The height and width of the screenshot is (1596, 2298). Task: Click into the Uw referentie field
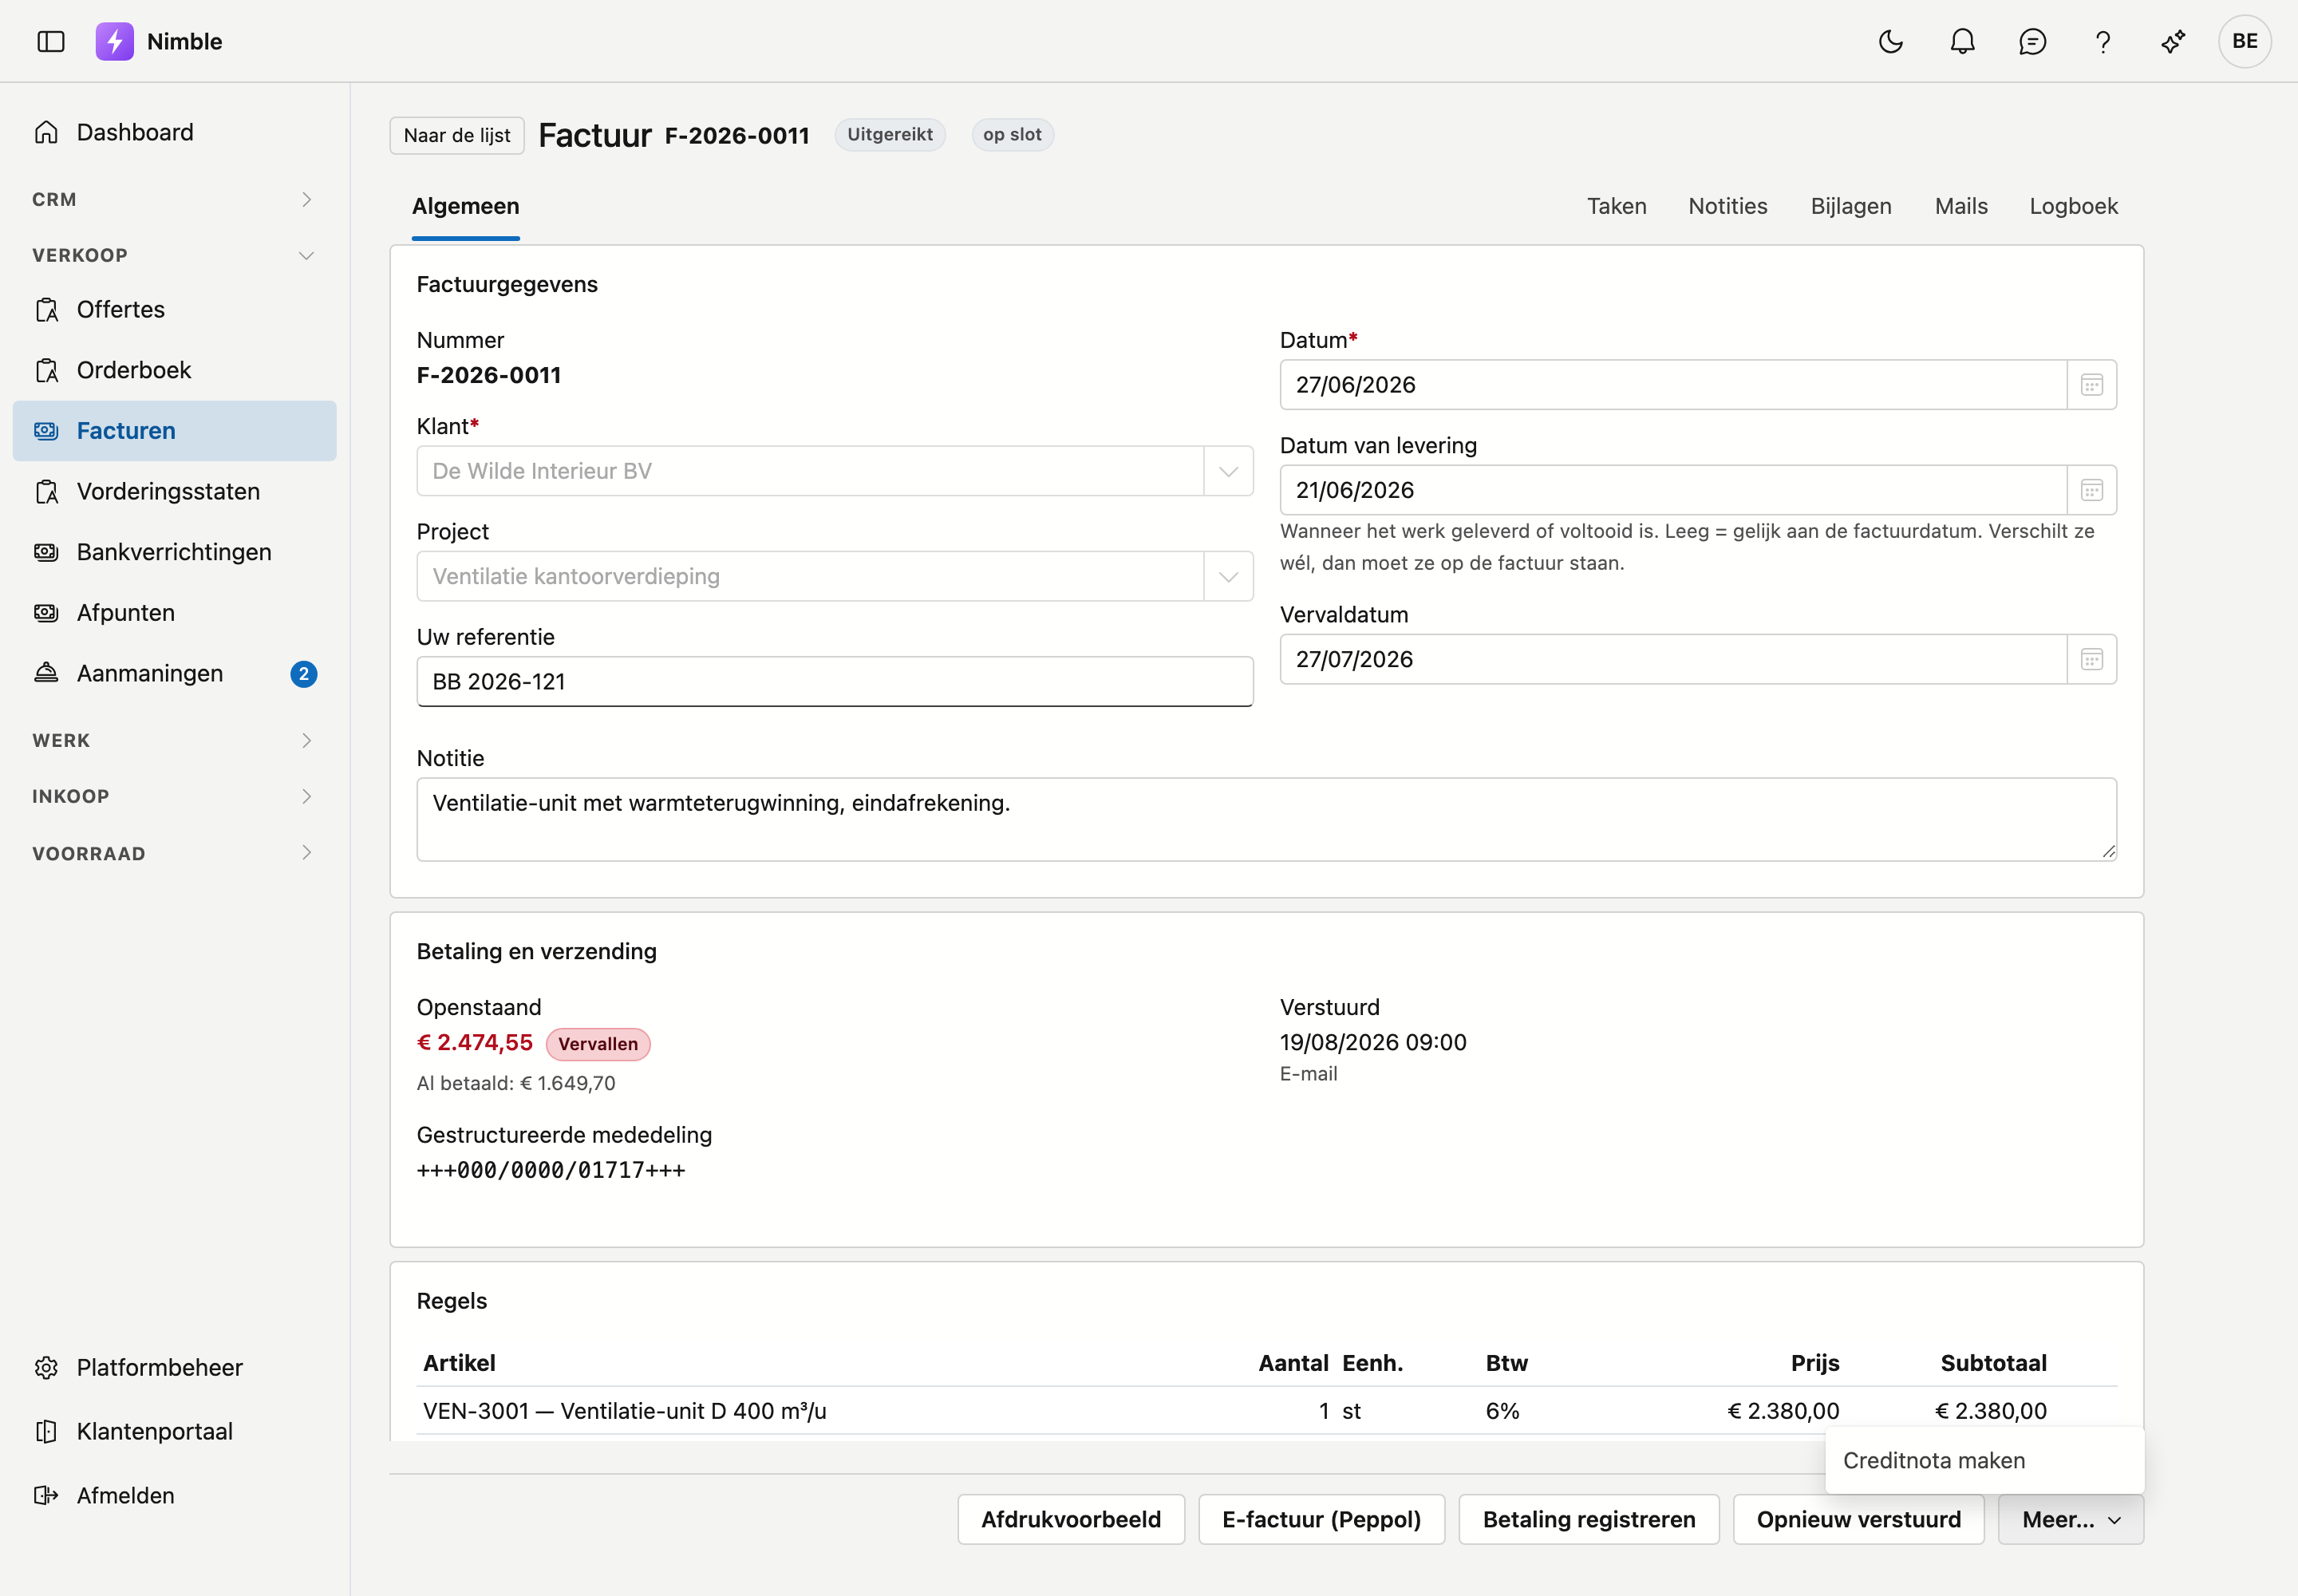pos(834,681)
